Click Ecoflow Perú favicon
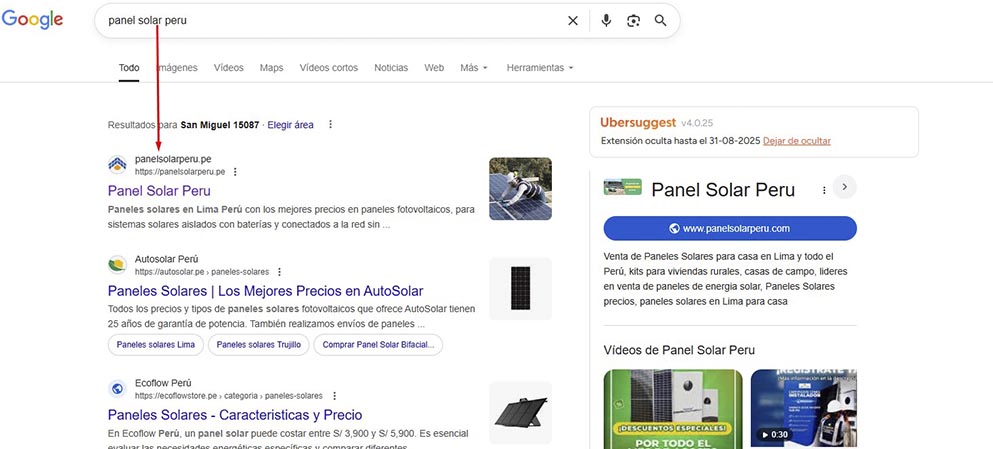 point(117,389)
